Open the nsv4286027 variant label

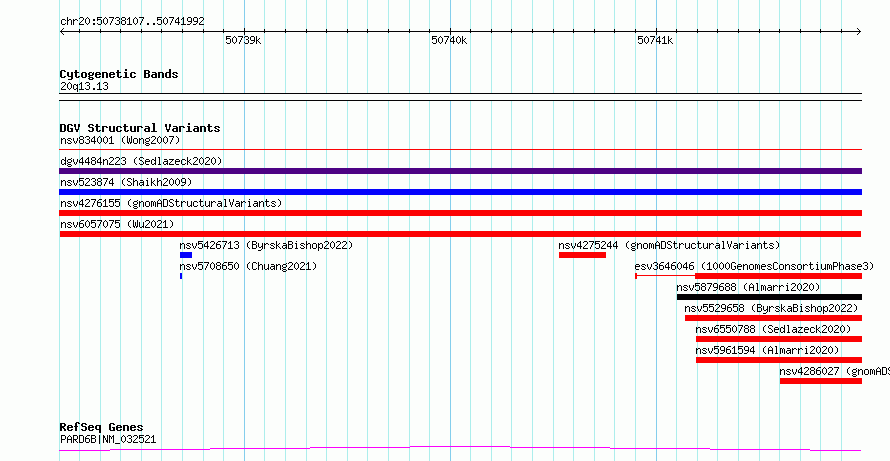pyautogui.click(x=834, y=371)
